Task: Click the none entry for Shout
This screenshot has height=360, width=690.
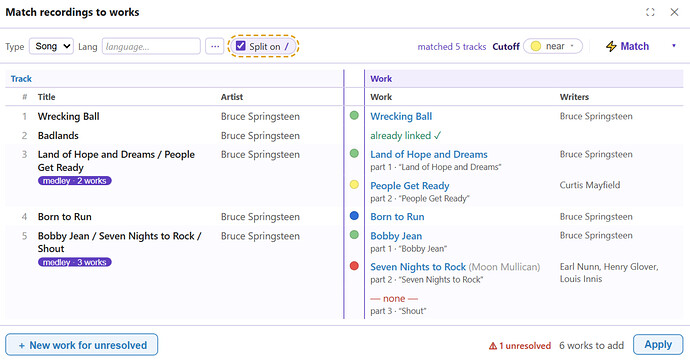Action: [x=394, y=298]
